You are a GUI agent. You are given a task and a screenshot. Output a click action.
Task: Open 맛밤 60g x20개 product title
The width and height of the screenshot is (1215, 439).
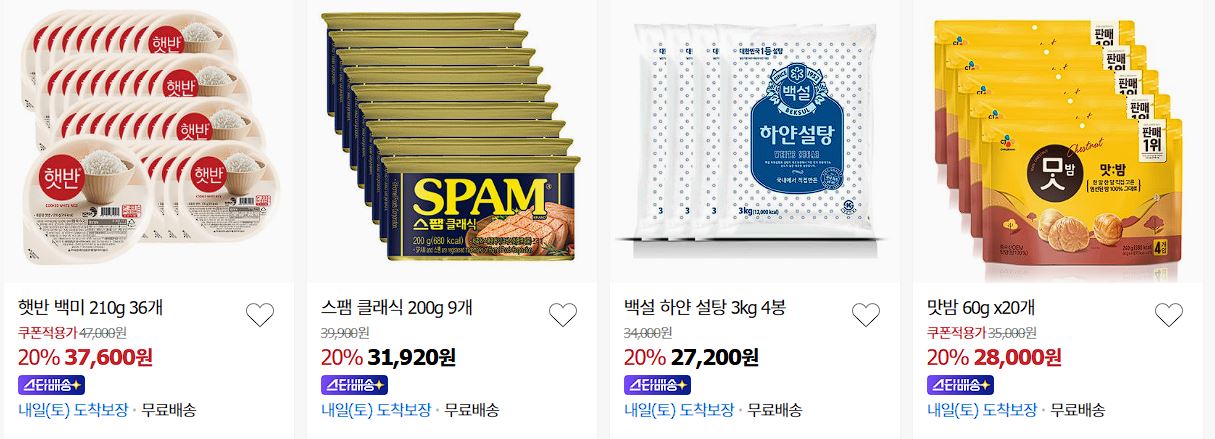click(x=981, y=307)
